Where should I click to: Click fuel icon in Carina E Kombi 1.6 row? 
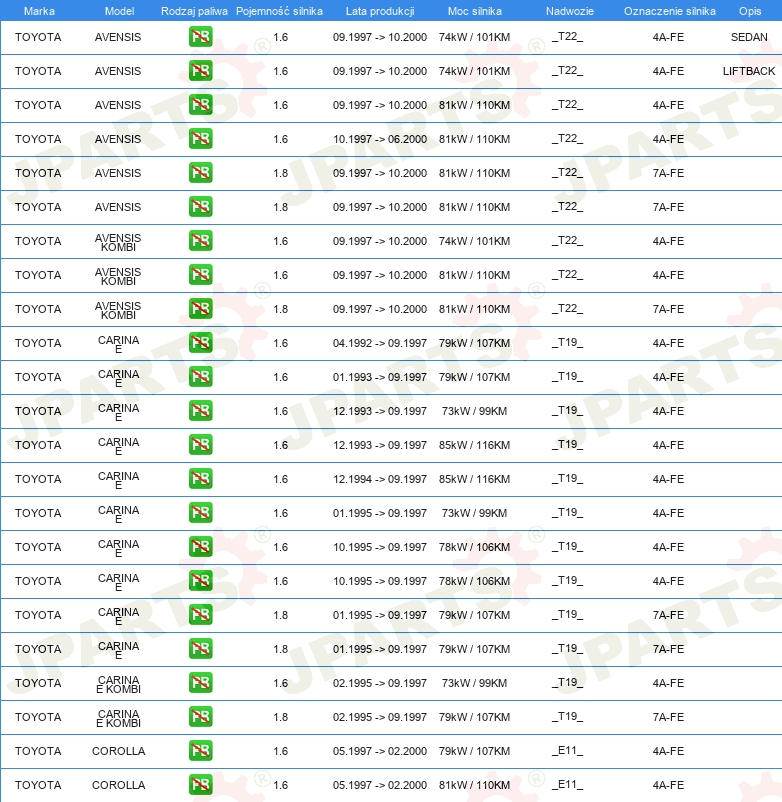point(200,683)
